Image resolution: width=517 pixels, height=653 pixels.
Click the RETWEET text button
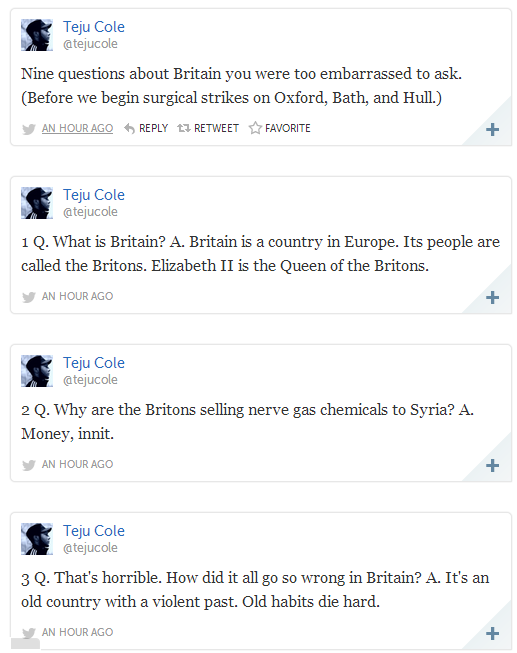click(216, 128)
